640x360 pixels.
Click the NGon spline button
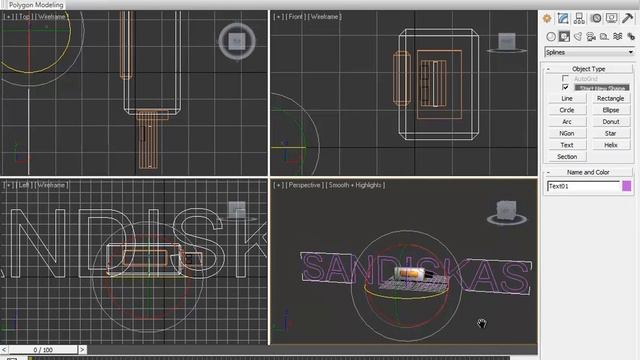pos(567,133)
